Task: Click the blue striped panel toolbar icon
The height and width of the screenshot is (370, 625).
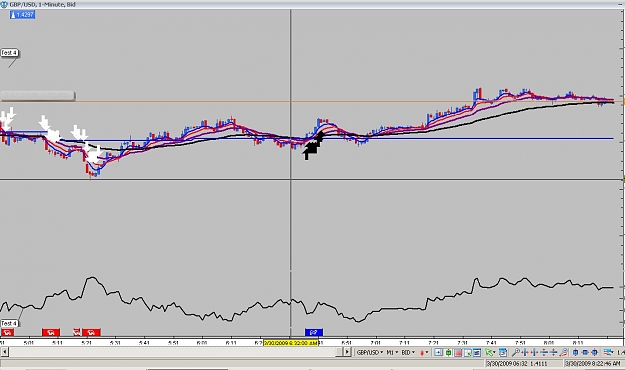Action: [x=477, y=352]
